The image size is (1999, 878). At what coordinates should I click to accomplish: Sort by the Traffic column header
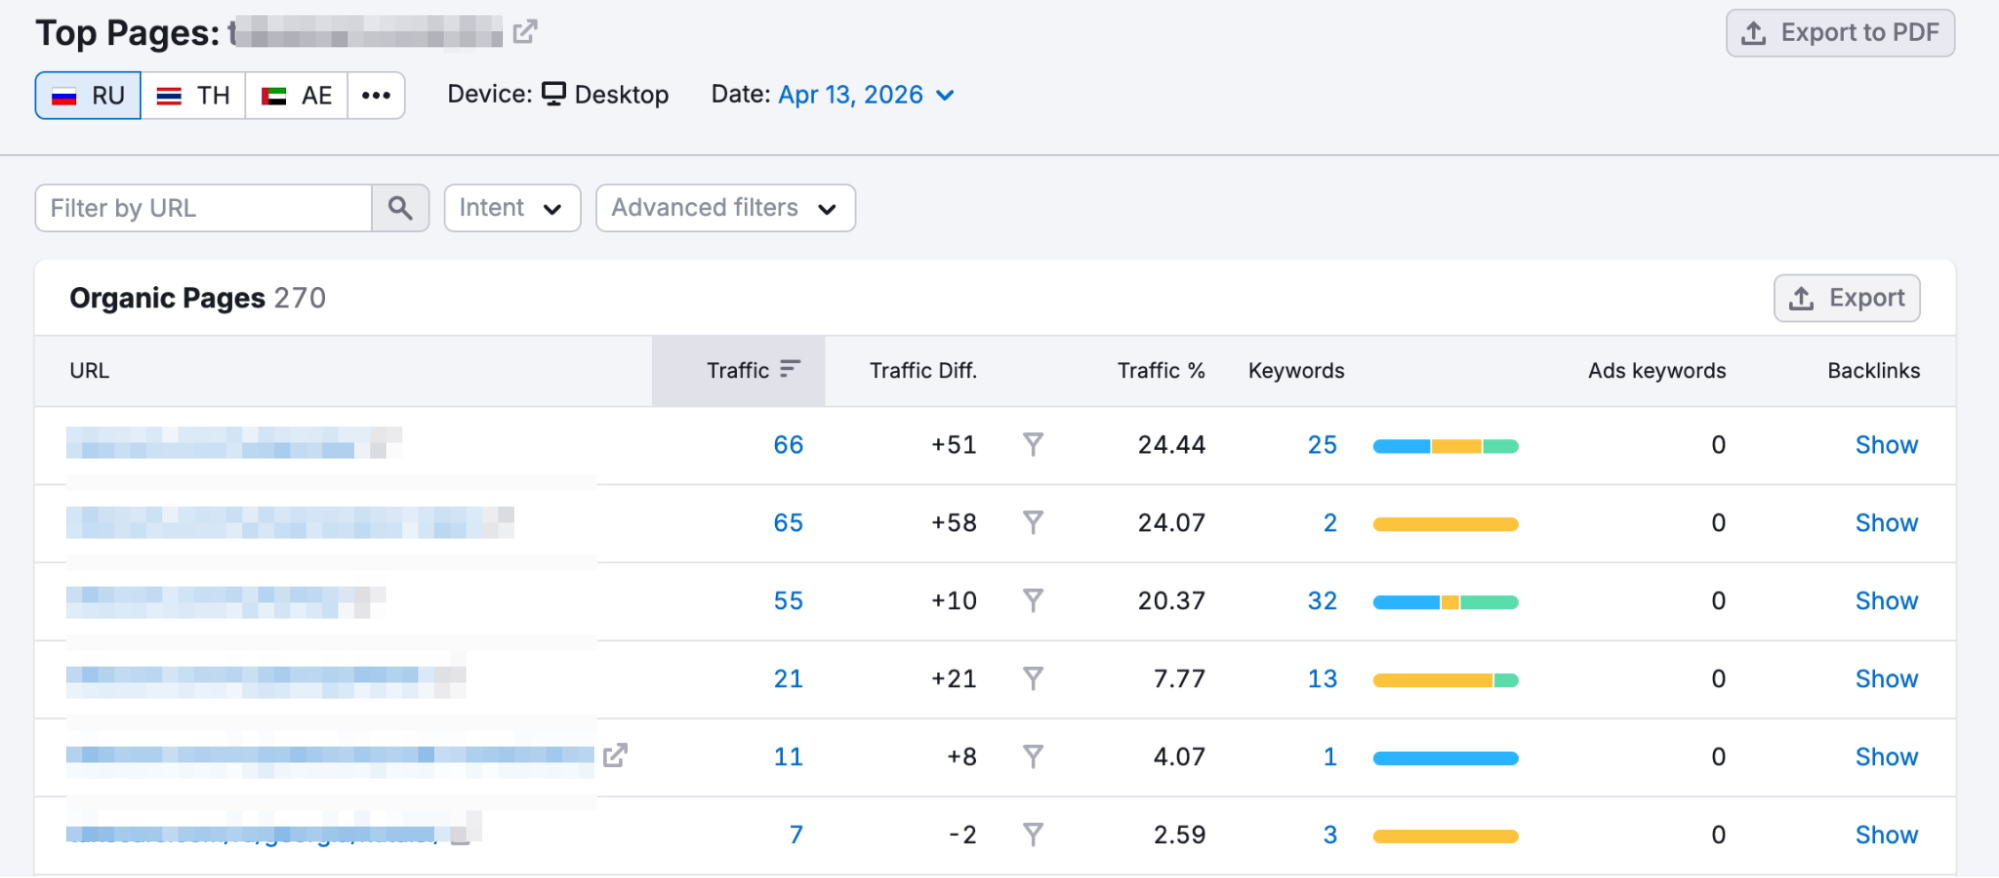tap(738, 370)
